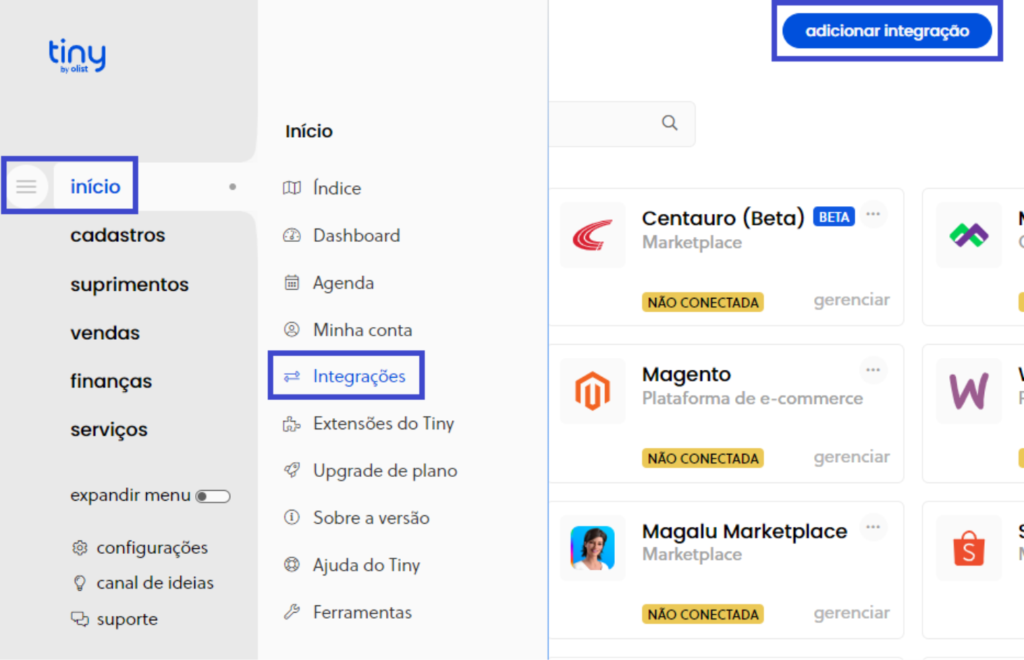The height and width of the screenshot is (660, 1024).
Task: Click gerenciar link on the Magento card
Action: pos(851,457)
